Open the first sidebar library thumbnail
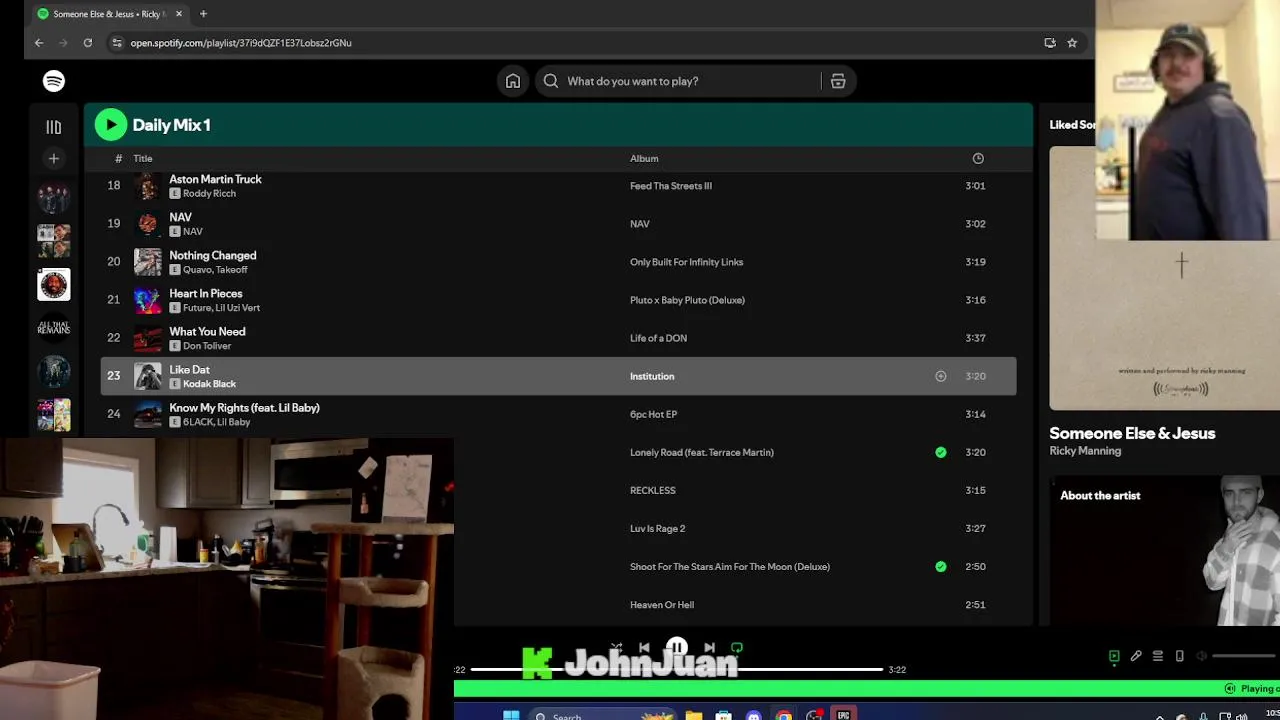 point(54,198)
